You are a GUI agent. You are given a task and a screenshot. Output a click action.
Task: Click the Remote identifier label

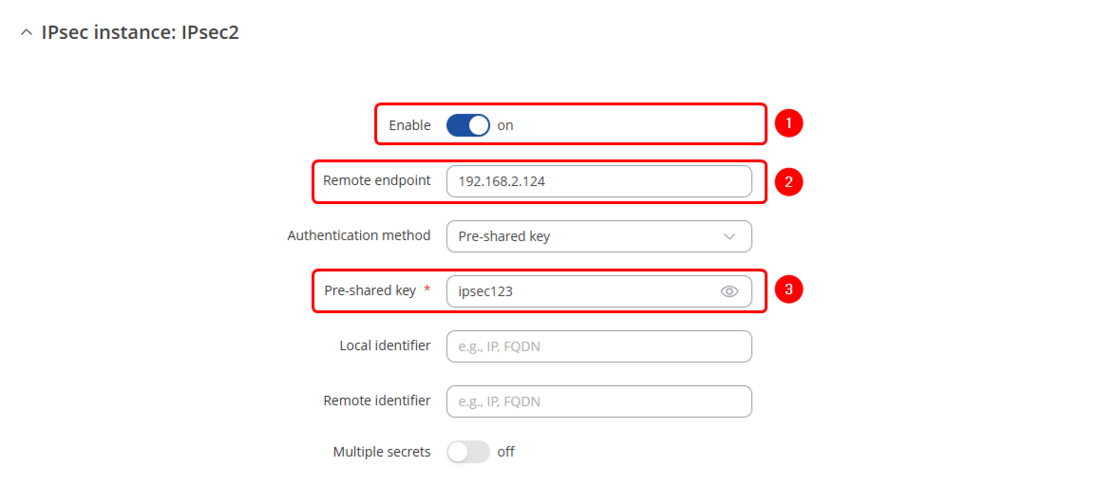376,401
